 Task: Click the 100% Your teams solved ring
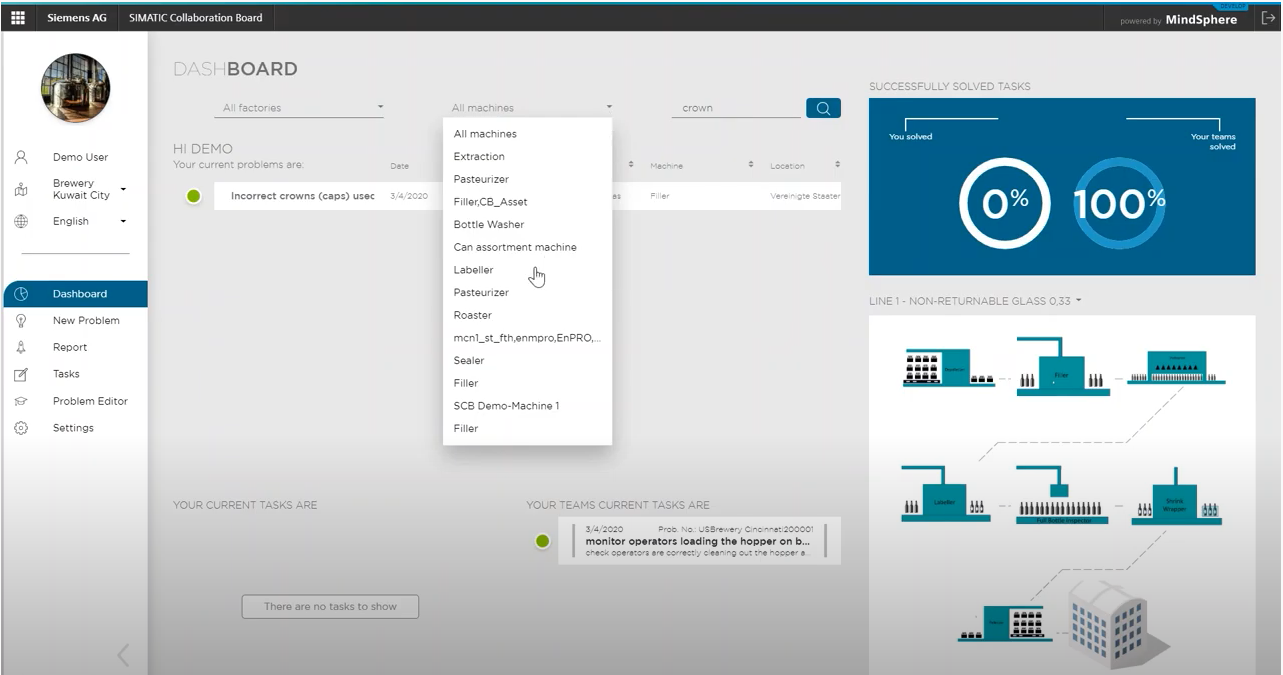[1120, 203]
